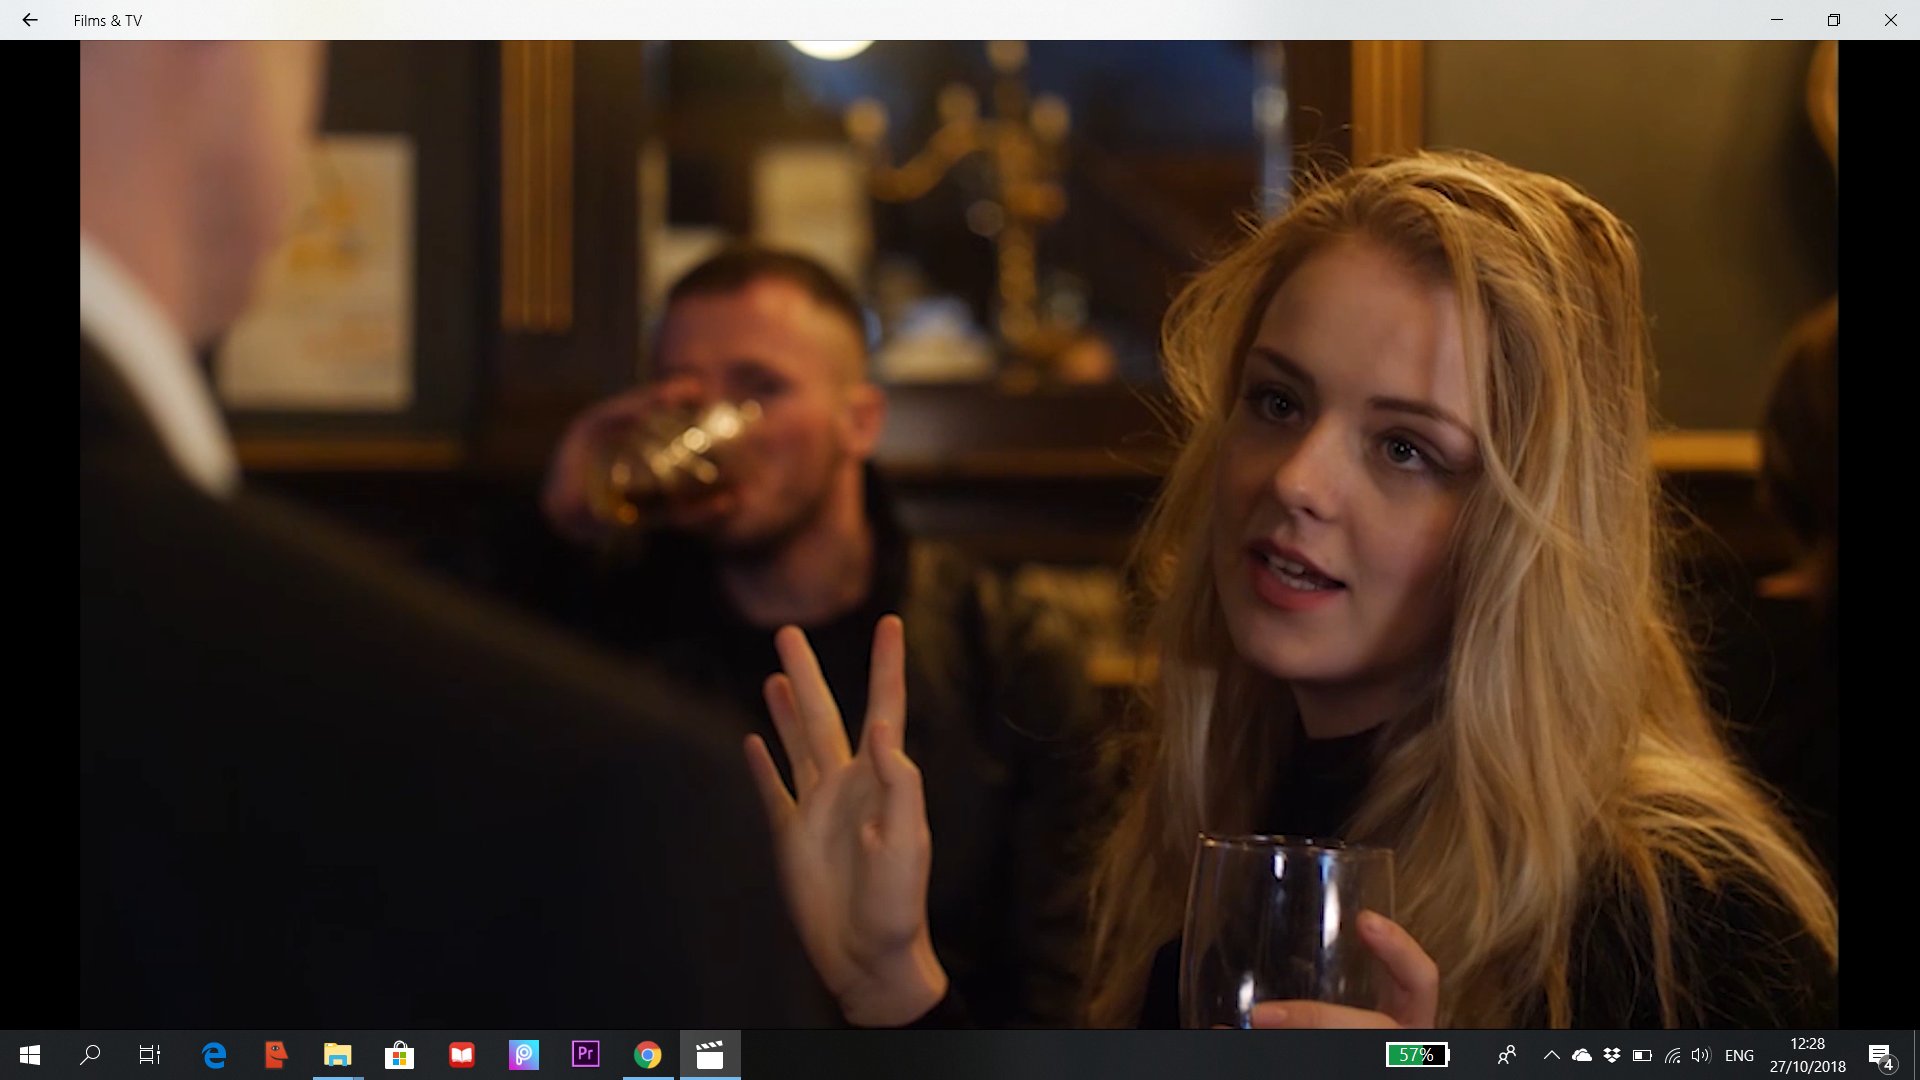The height and width of the screenshot is (1080, 1920).
Task: Open File Explorer from the taskbar
Action: [x=338, y=1055]
